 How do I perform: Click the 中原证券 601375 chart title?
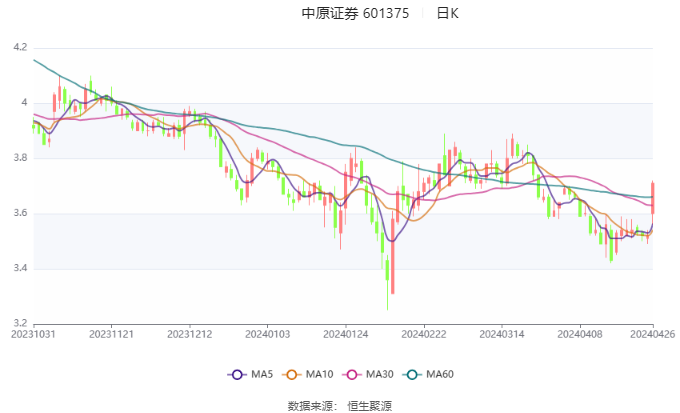(x=355, y=13)
